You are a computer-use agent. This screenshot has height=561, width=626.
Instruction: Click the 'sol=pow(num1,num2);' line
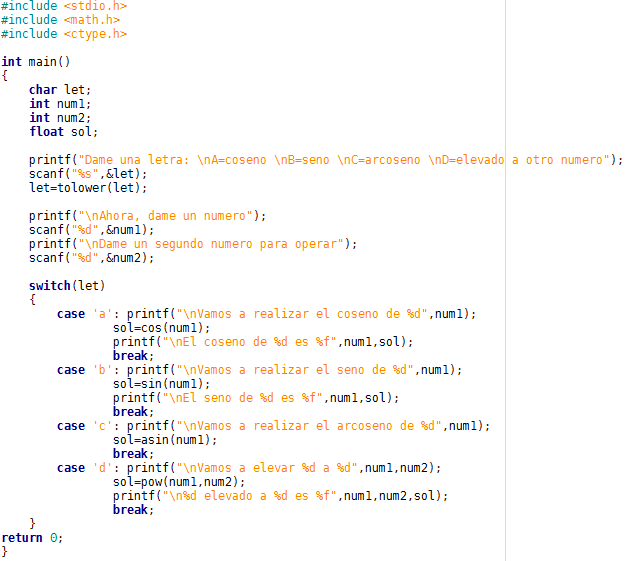179,482
